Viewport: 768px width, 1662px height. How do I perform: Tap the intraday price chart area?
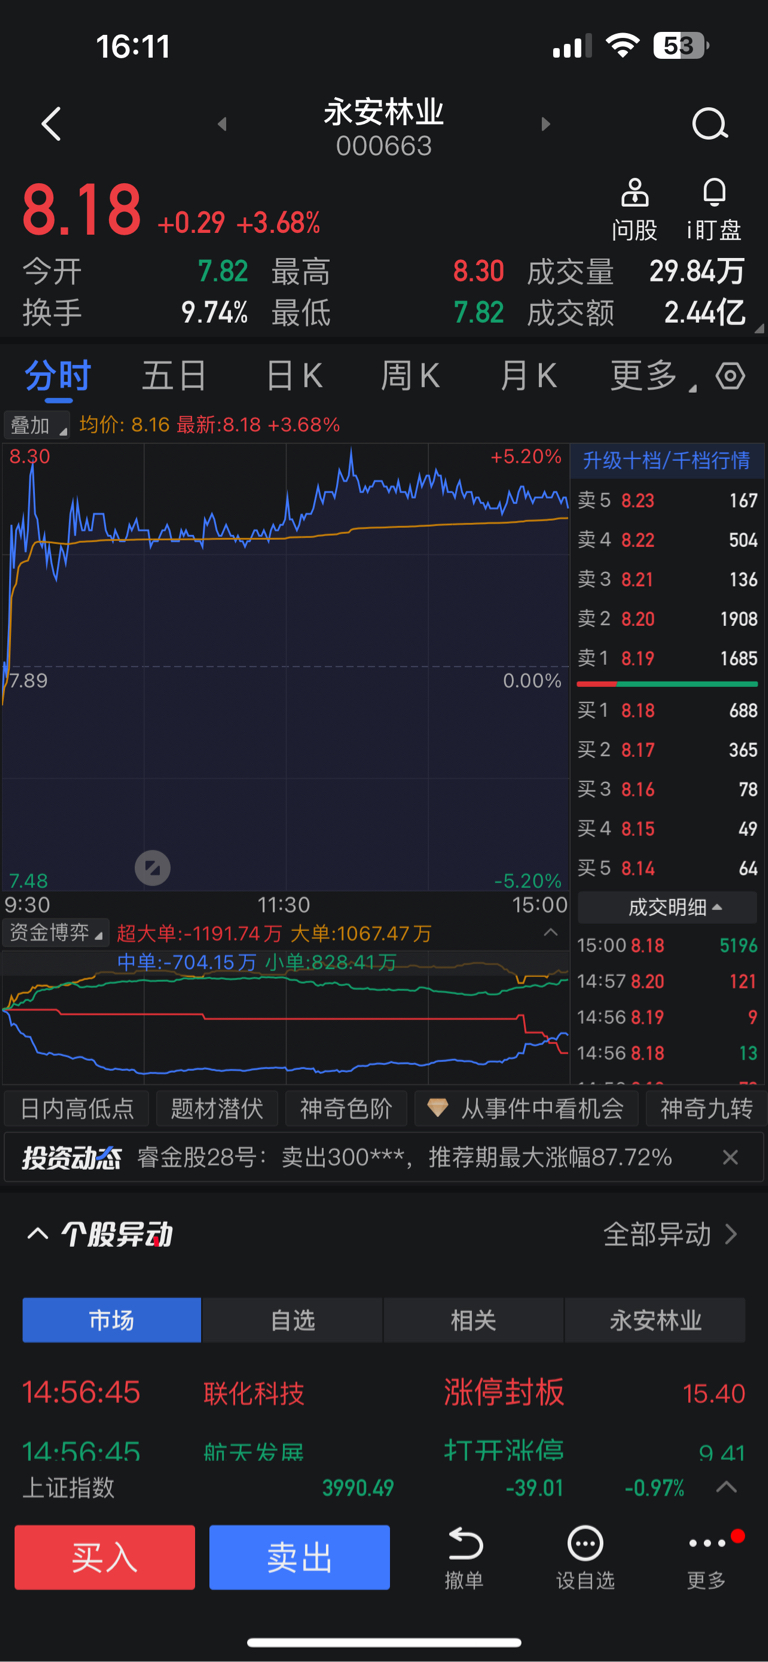tap(286, 667)
